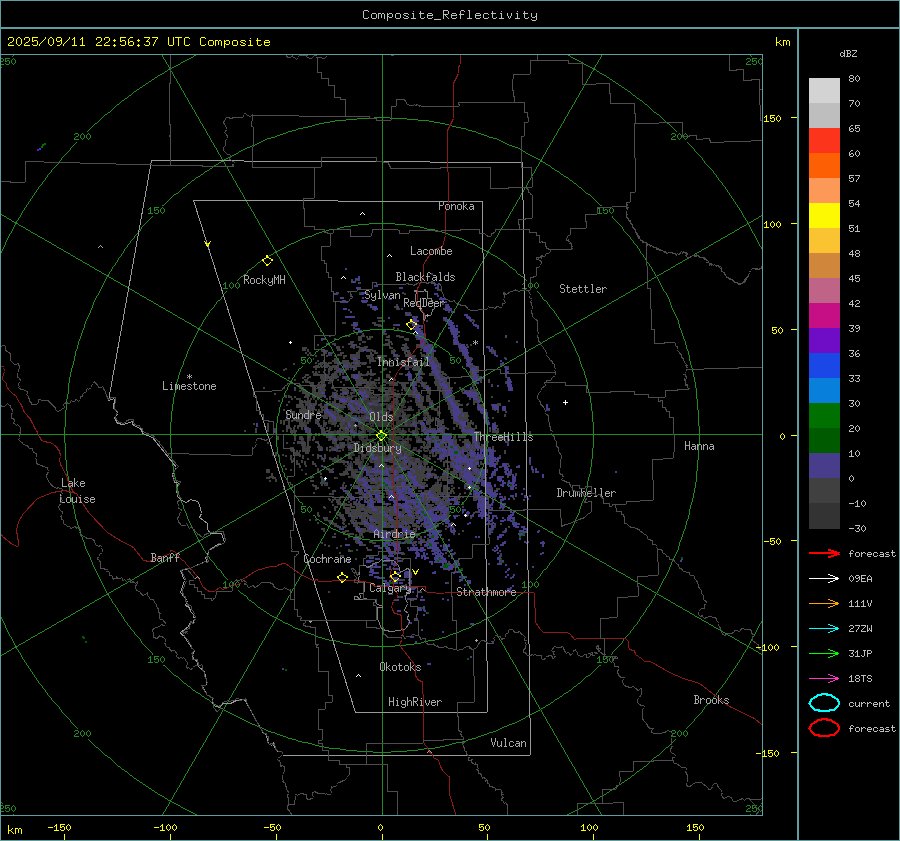Screen dimensions: 900x841
Task: Click the Innisfail map label
Action: point(404,362)
